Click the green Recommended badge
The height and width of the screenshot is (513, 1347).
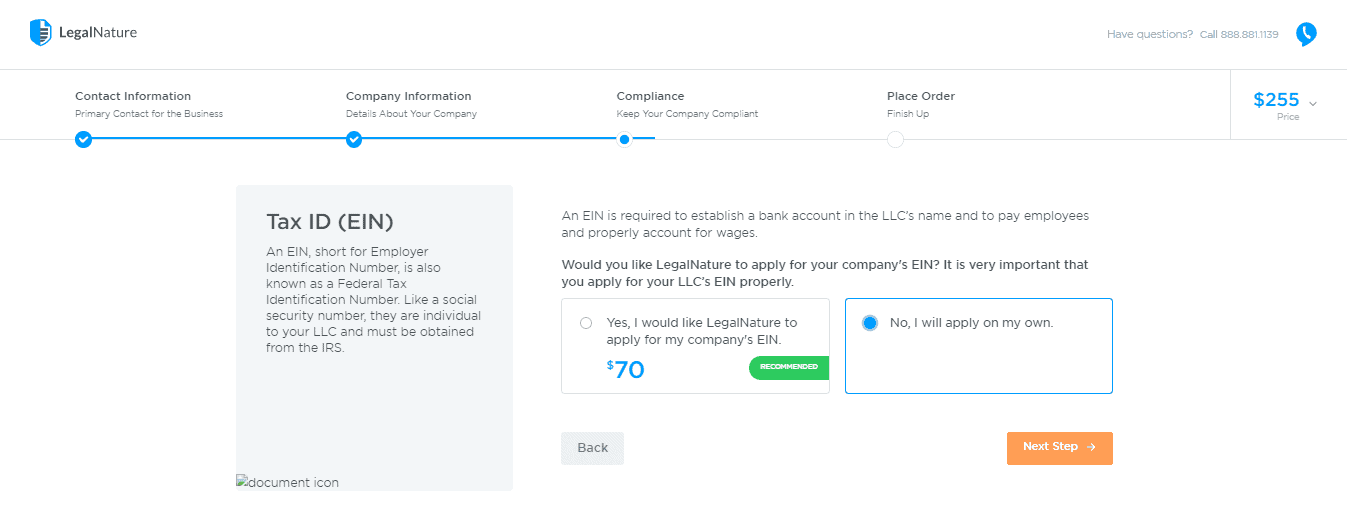pos(789,367)
